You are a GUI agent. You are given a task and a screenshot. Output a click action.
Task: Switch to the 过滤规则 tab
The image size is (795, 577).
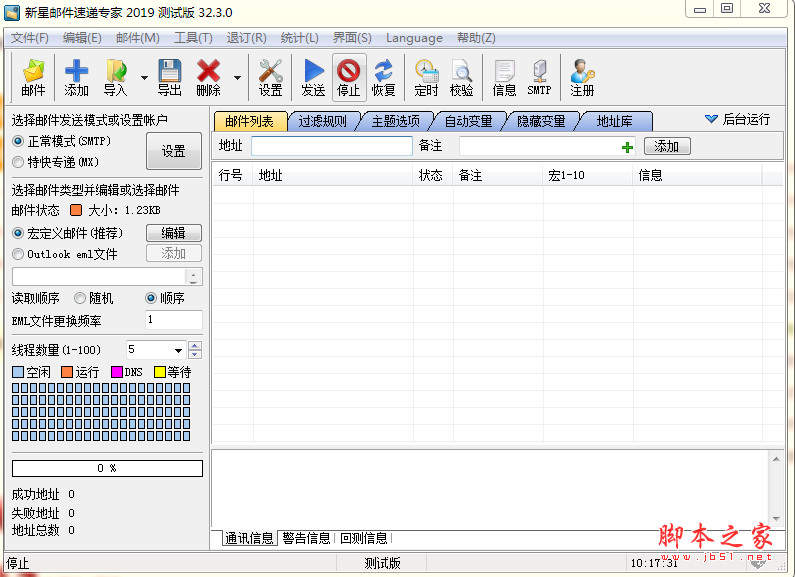(x=322, y=121)
